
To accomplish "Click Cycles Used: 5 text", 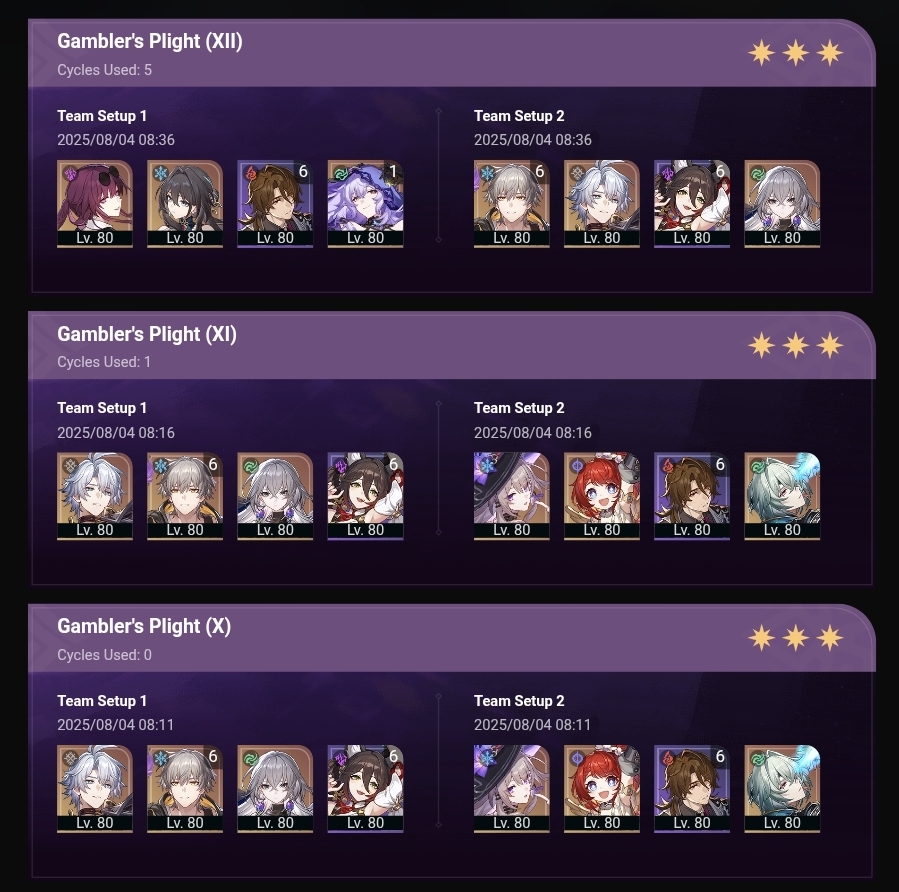I will coord(104,70).
